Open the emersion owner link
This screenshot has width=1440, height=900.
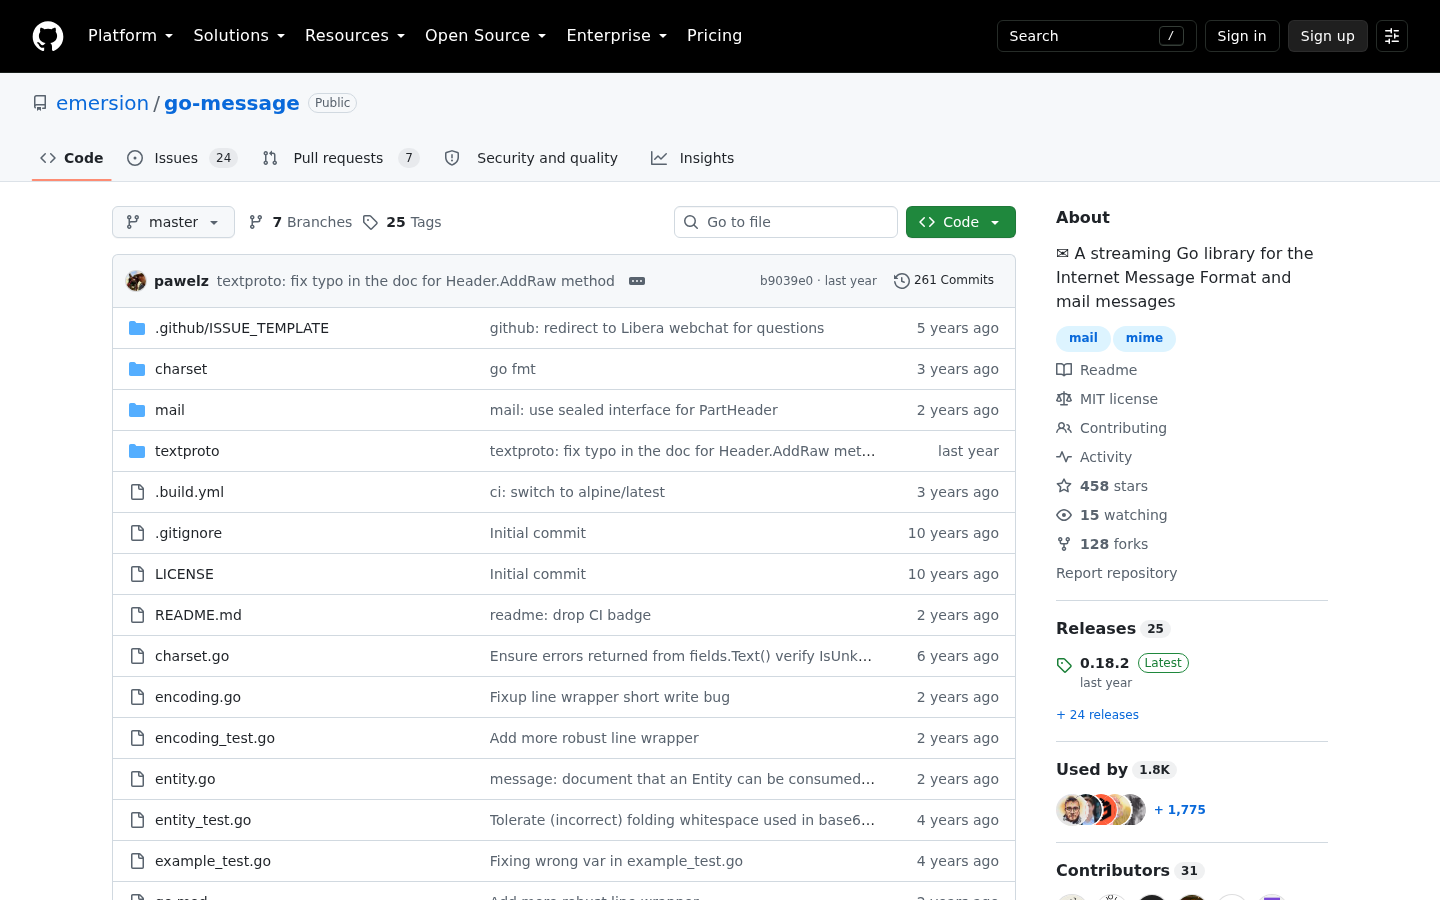[x=102, y=103]
